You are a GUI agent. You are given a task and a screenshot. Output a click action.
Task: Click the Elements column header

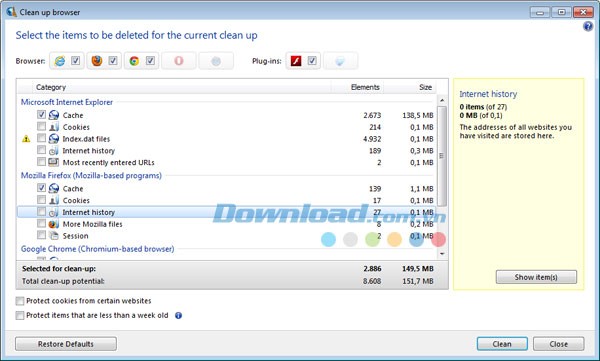tap(357, 87)
